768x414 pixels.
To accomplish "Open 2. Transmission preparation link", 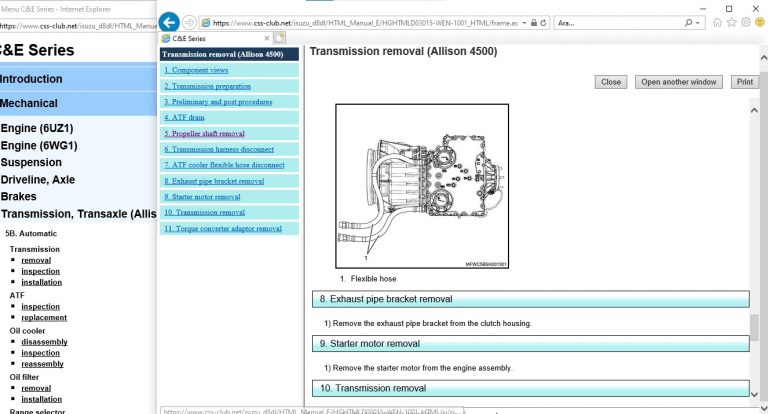I will 207,86.
